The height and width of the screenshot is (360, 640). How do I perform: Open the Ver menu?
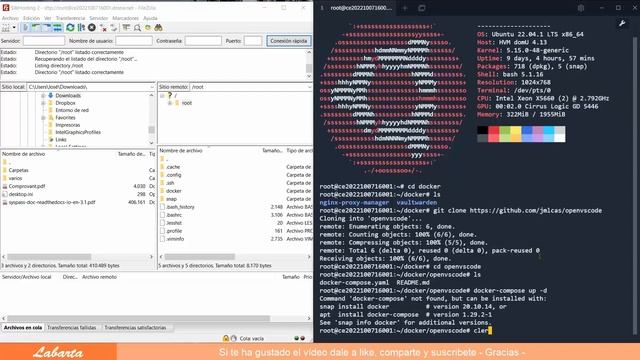click(x=48, y=18)
